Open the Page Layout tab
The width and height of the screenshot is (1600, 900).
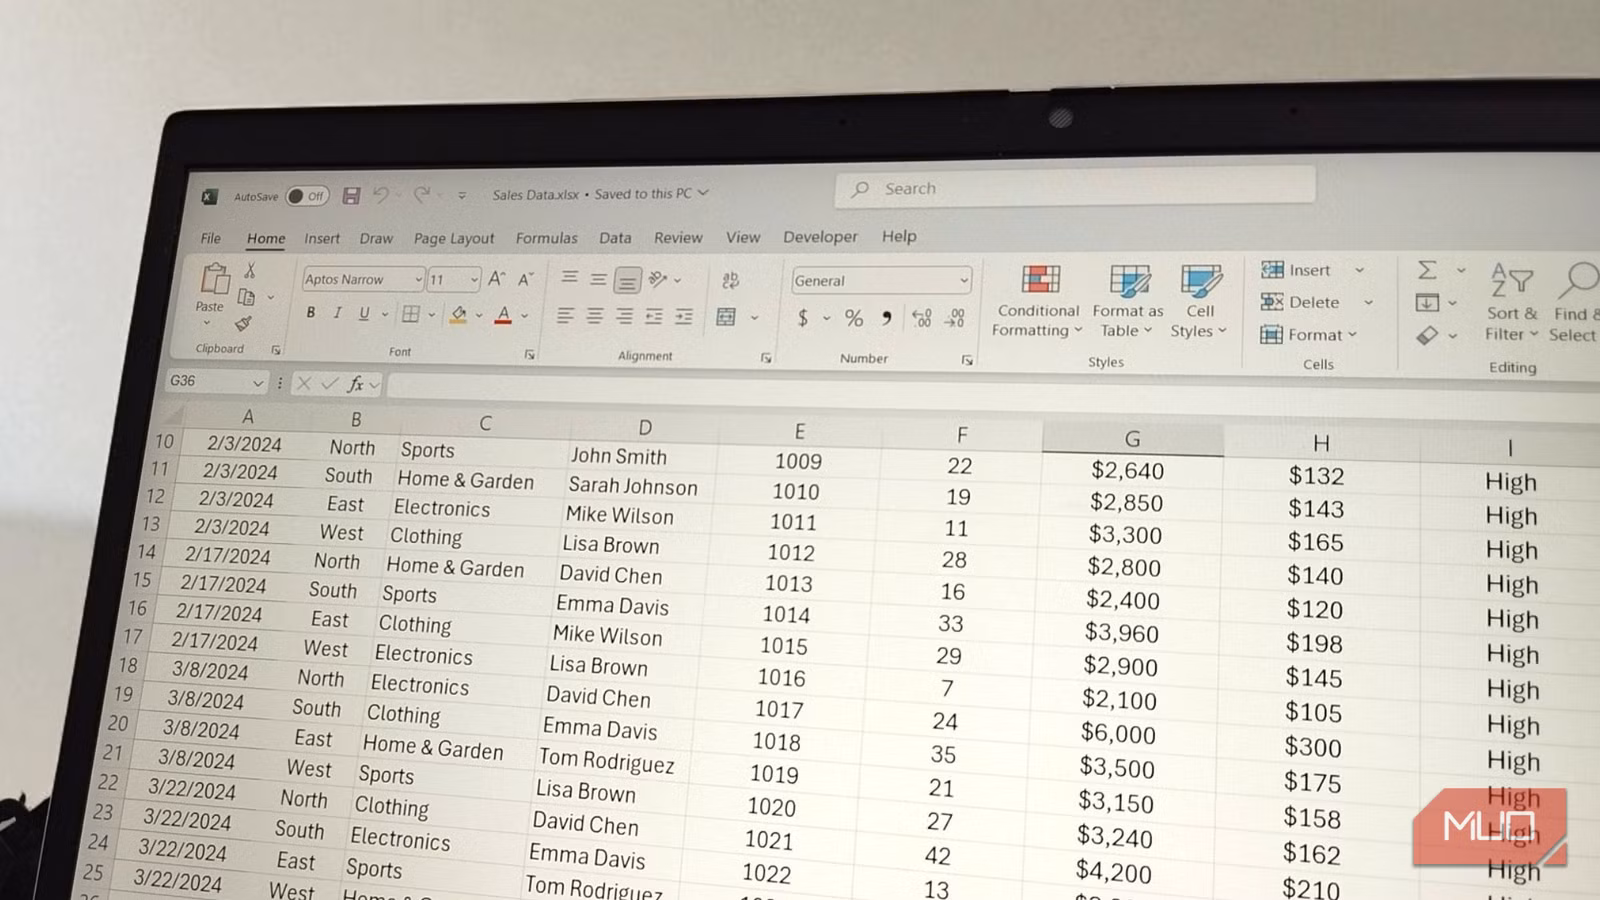pyautogui.click(x=453, y=238)
